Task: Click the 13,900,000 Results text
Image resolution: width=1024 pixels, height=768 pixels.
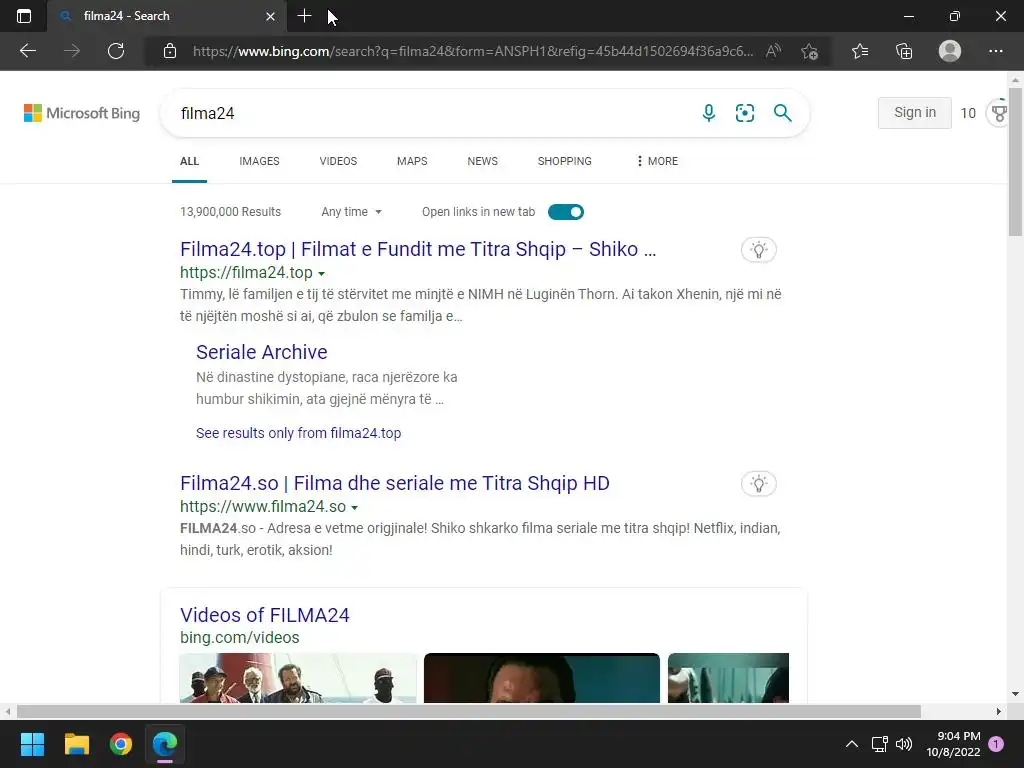Action: pyautogui.click(x=231, y=212)
